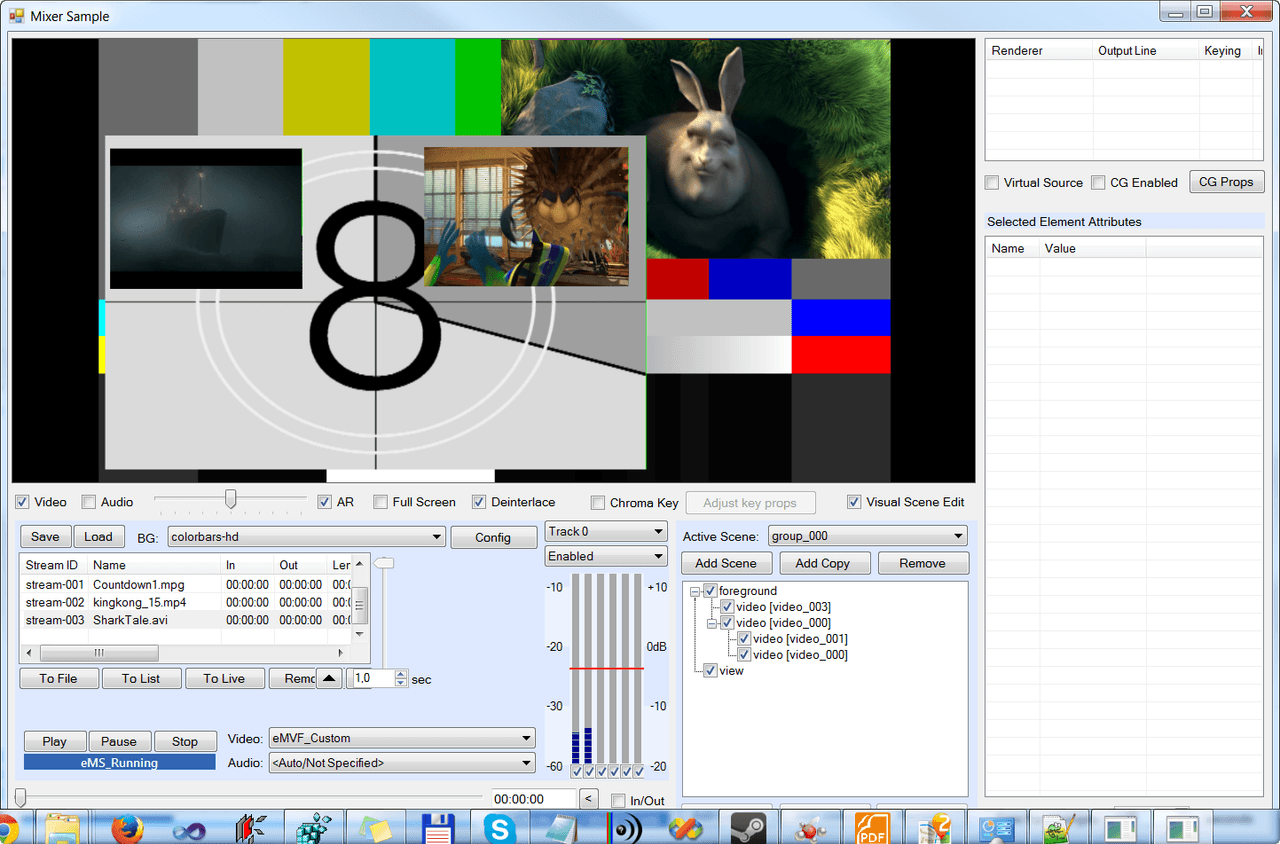This screenshot has height=844, width=1280.
Task: Open the file explorer folder taskbar icon
Action: [64, 828]
